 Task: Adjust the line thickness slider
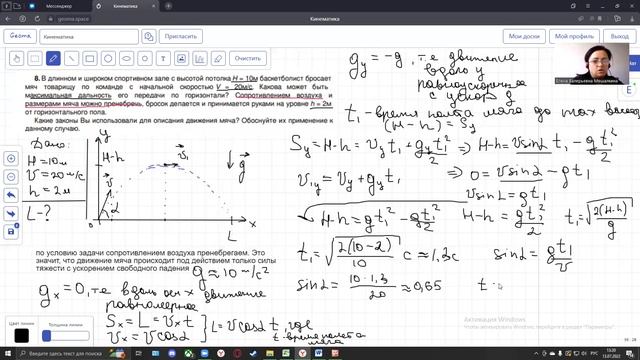pyautogui.click(x=66, y=336)
